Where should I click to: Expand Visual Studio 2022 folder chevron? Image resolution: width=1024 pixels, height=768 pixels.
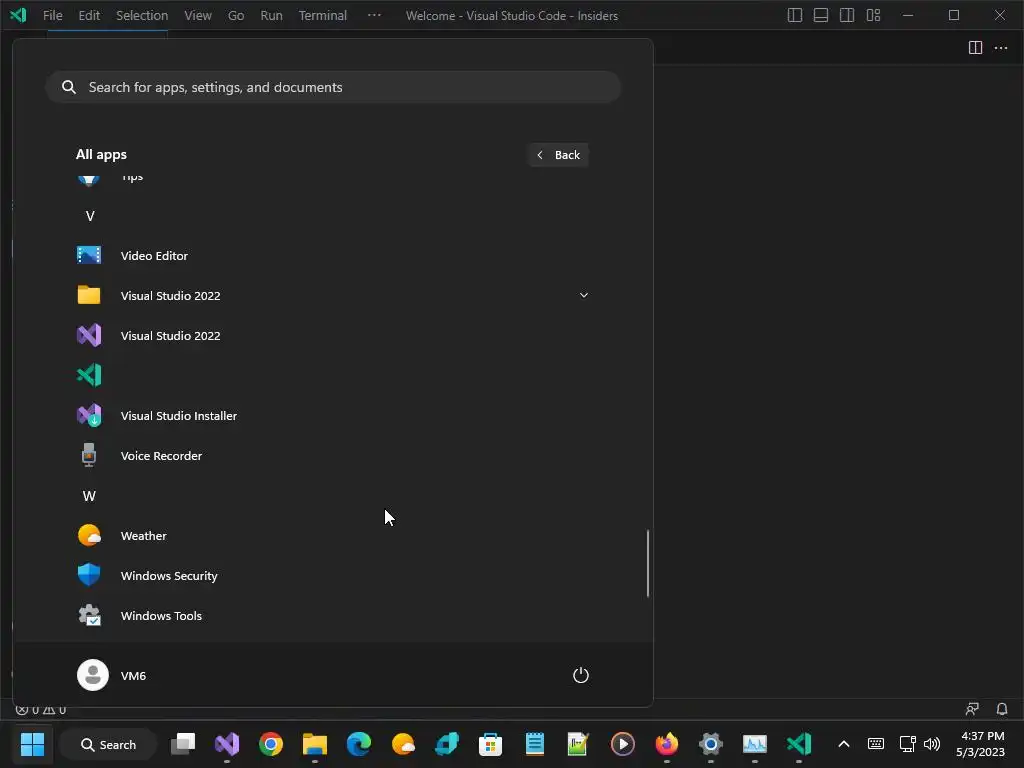[x=584, y=295]
